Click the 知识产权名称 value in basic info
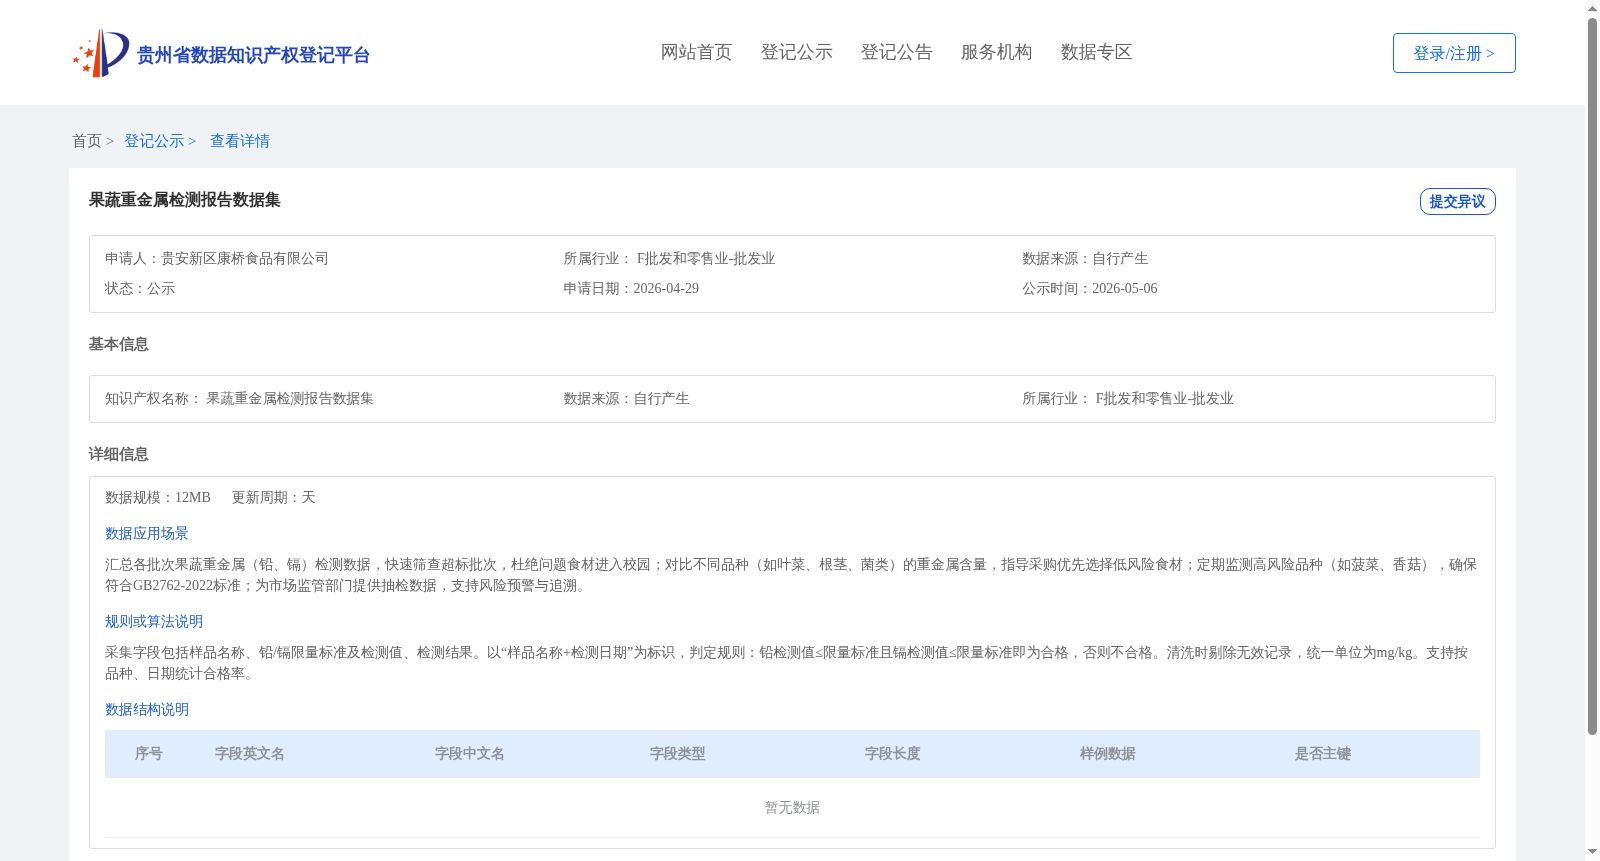The image size is (1600, 861). click(290, 398)
